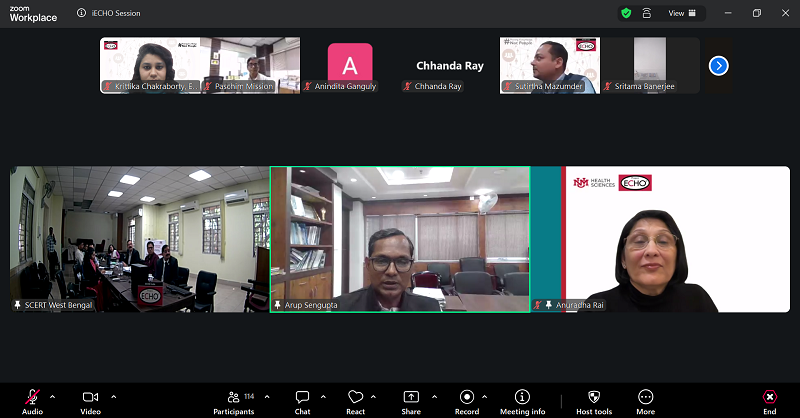Click the Arup Sengupta name label
This screenshot has width=800, height=418.
click(x=311, y=305)
